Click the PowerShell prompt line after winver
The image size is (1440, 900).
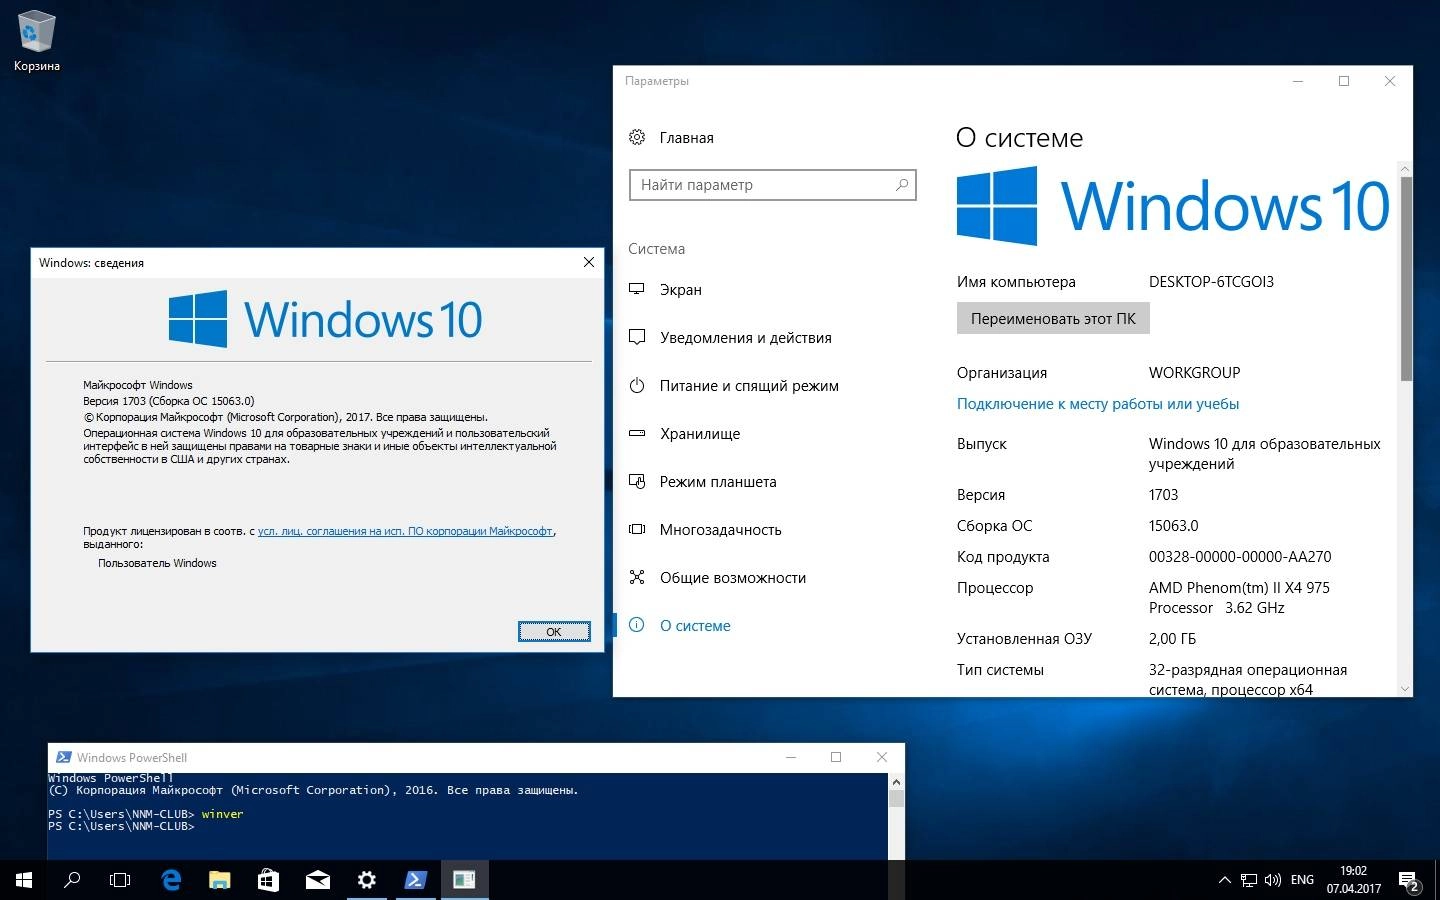[x=121, y=826]
